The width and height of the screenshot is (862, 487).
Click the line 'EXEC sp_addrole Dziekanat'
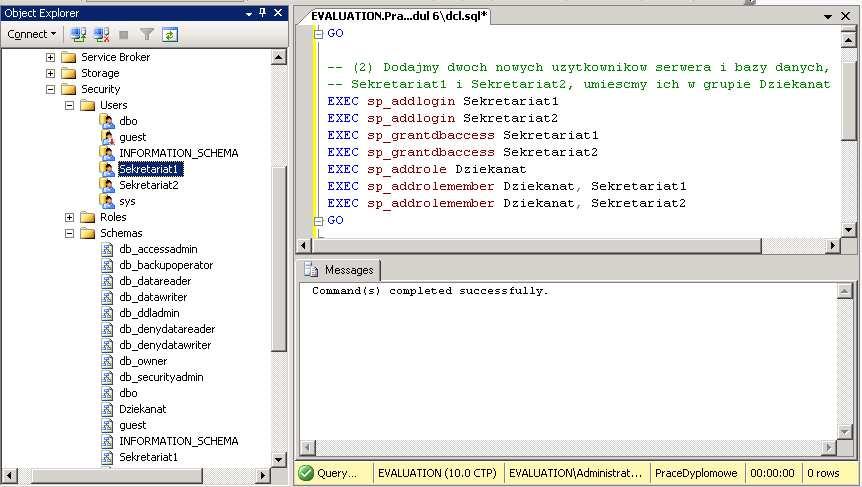pos(427,169)
